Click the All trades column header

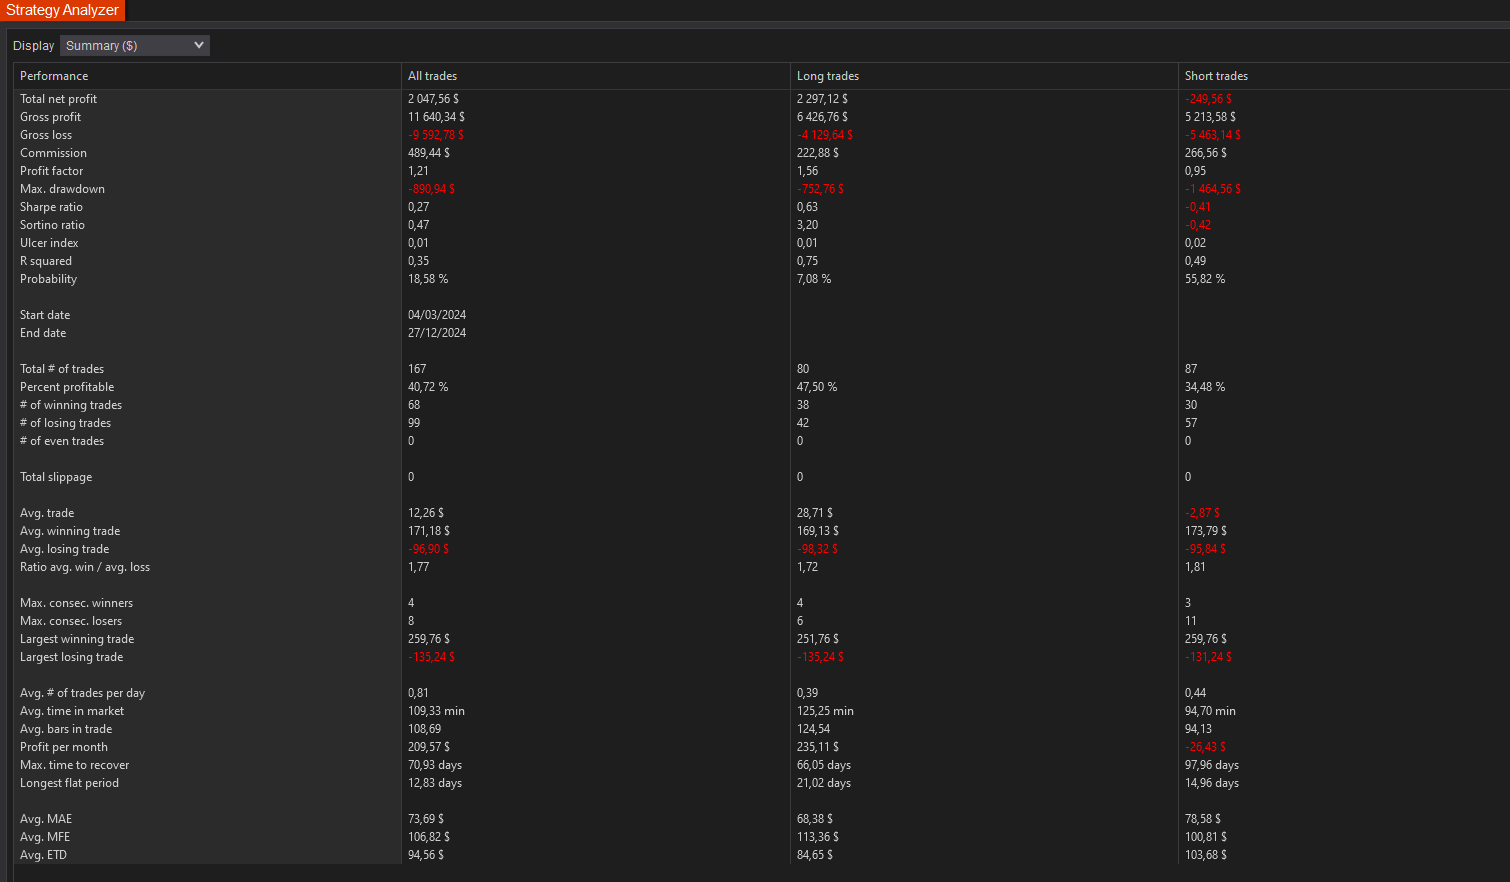coord(432,76)
